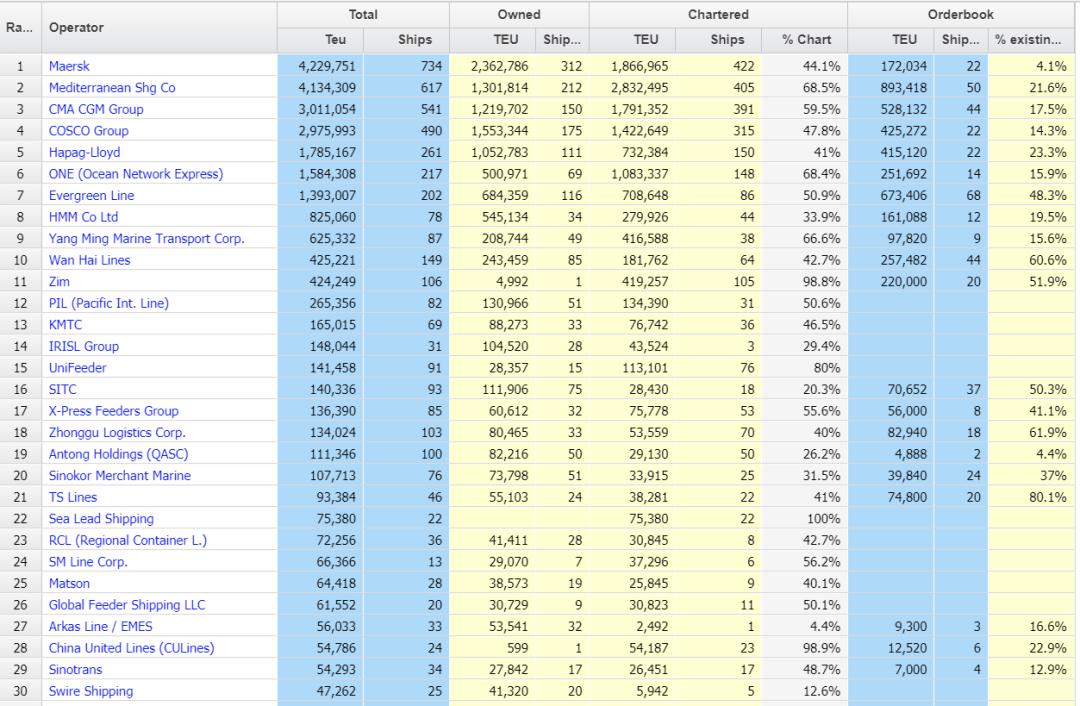Select chartered TEU cell 2,832,495

632,87
